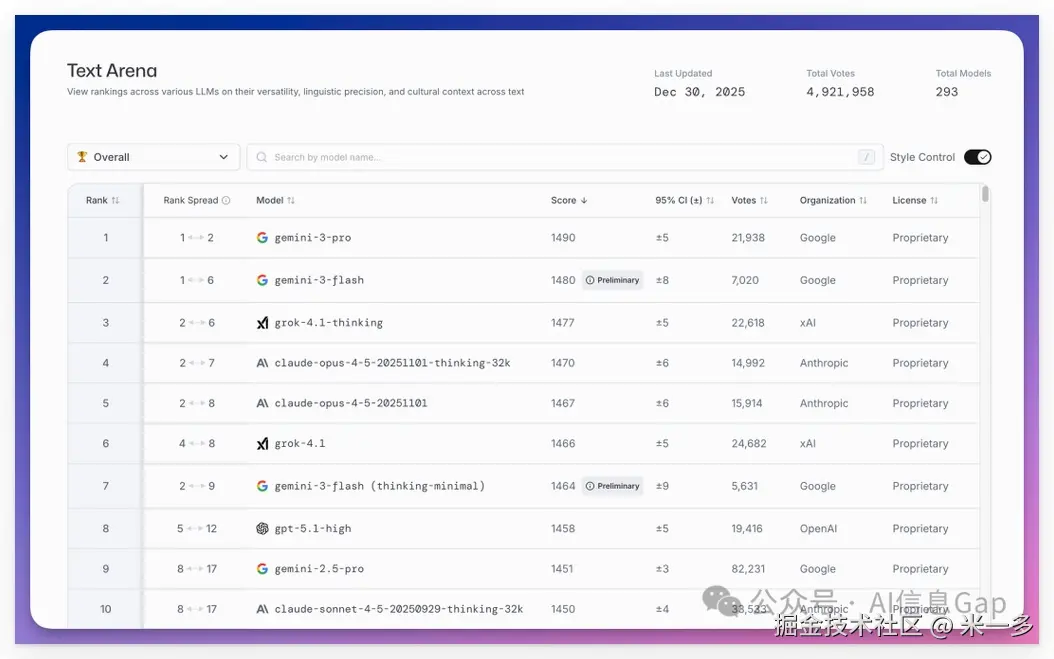Click Preliminary badge on gemini-3-flash score 1480
1054x659 pixels.
pyautogui.click(x=612, y=280)
